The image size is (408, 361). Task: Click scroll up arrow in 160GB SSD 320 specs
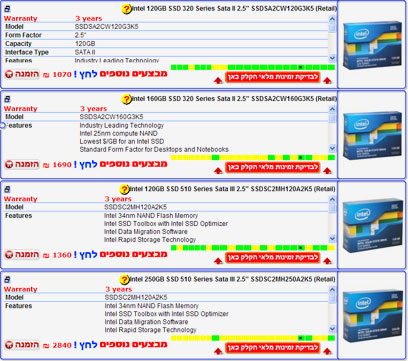332,109
